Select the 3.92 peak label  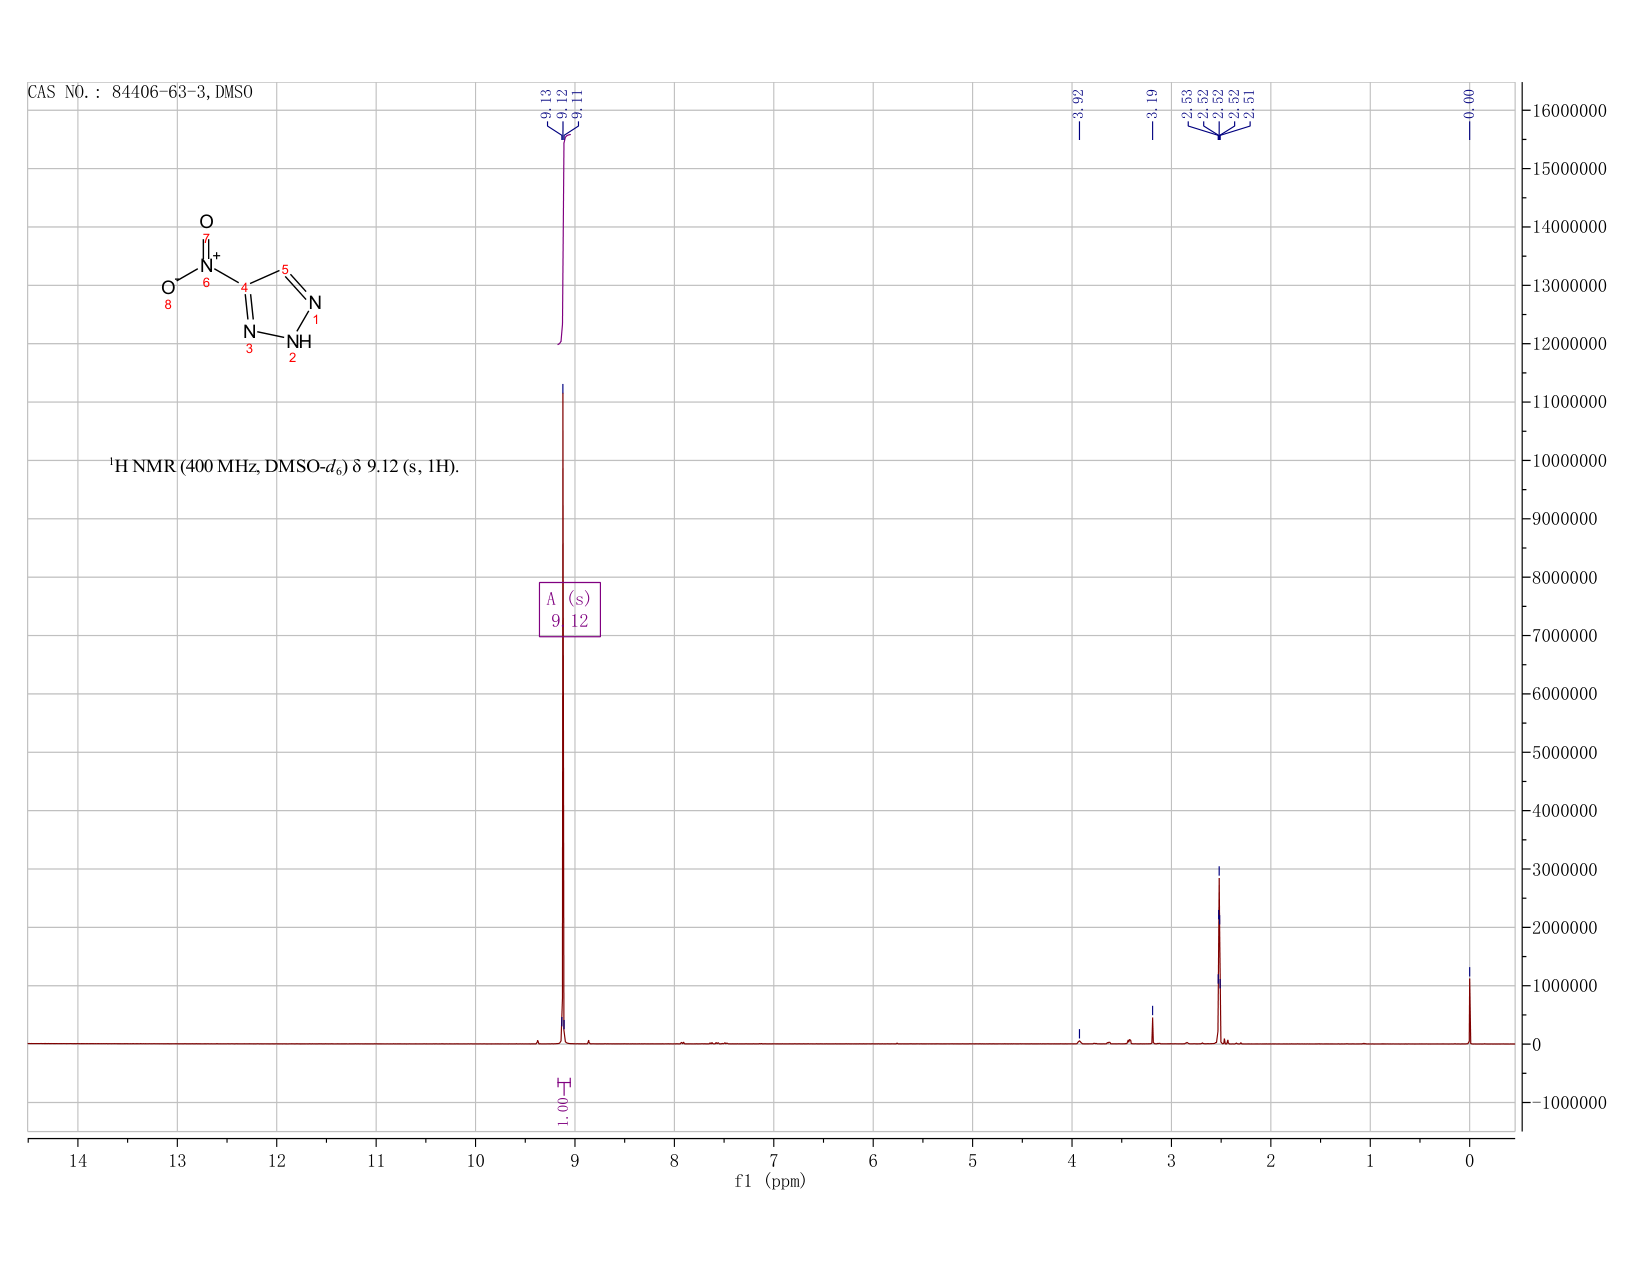pyautogui.click(x=1078, y=103)
